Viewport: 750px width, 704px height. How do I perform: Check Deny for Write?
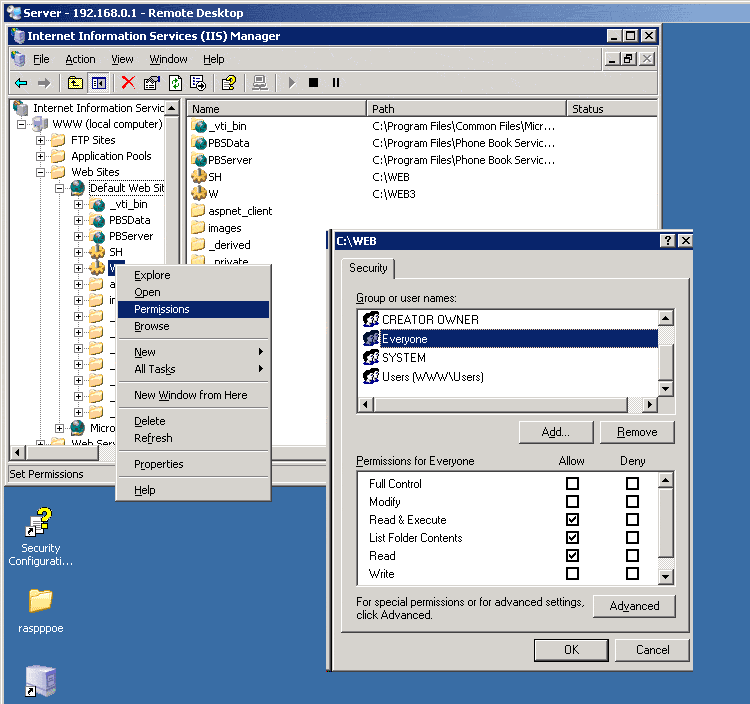click(x=632, y=573)
